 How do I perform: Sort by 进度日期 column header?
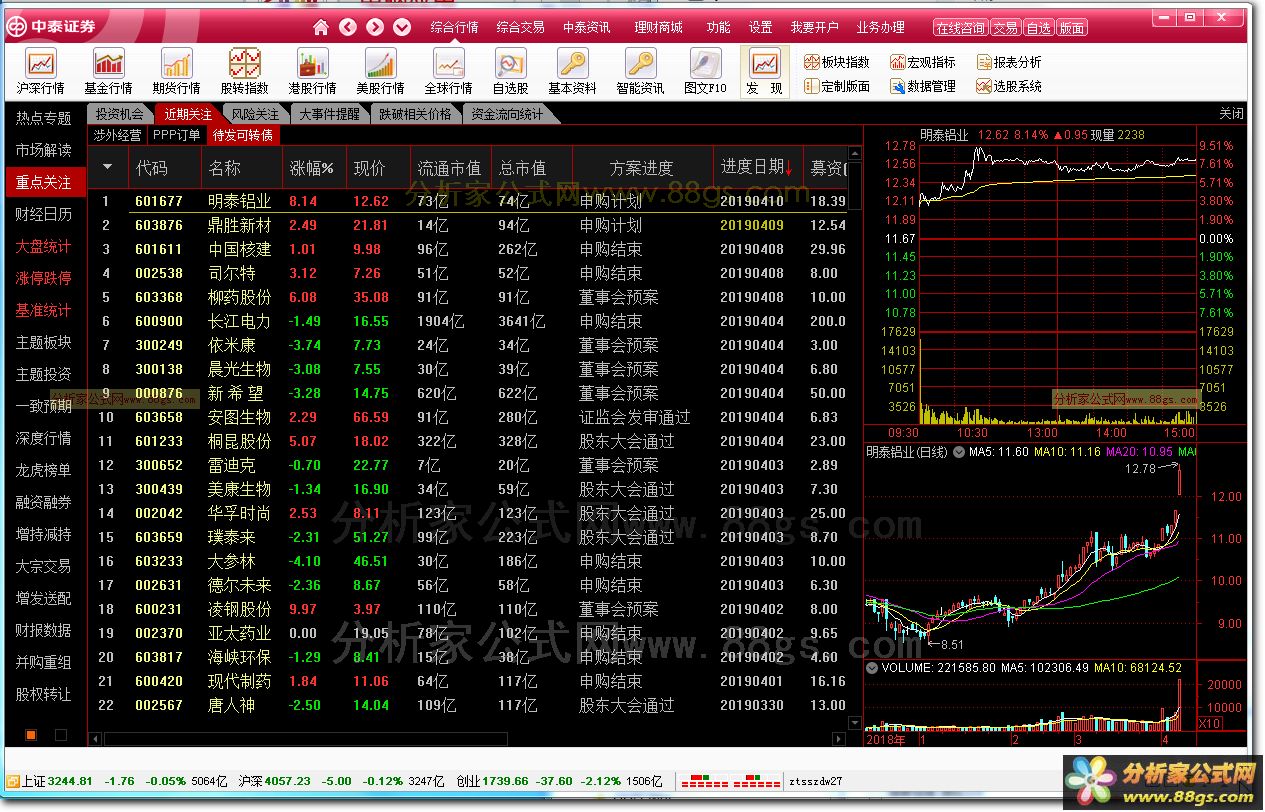click(757, 167)
